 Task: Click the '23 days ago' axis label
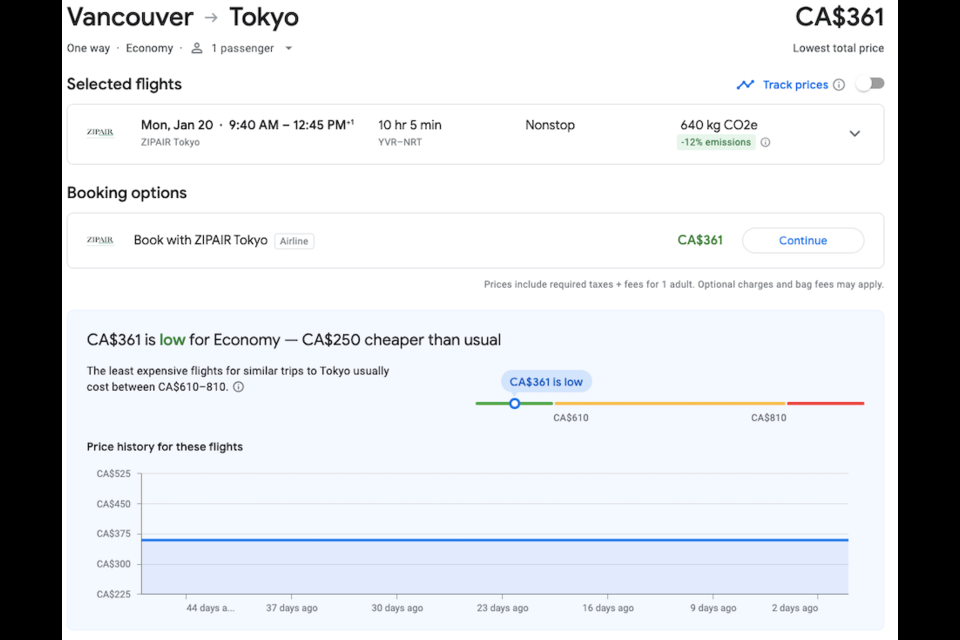503,608
